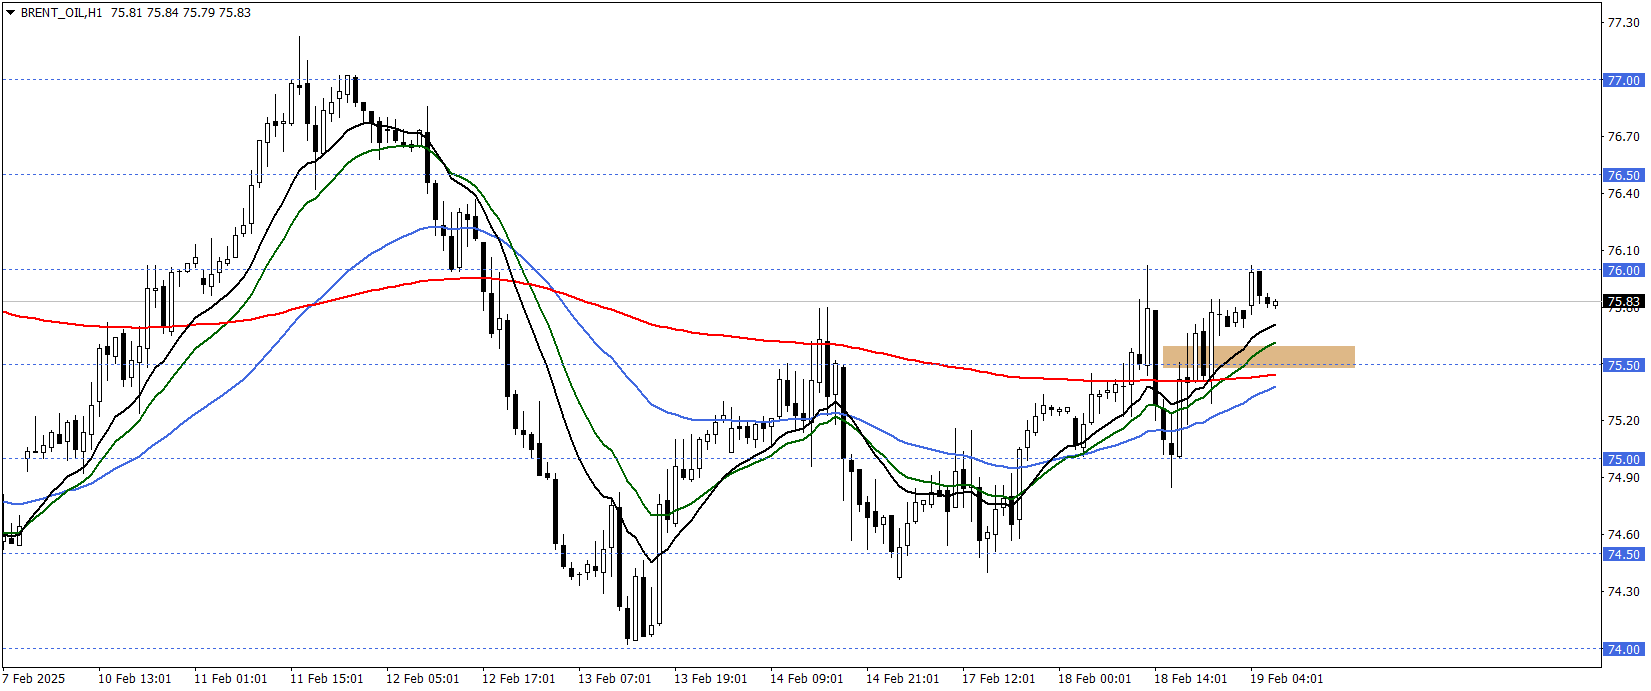
Task: Click the 74.00 level price tag
Action: pyautogui.click(x=1623, y=649)
